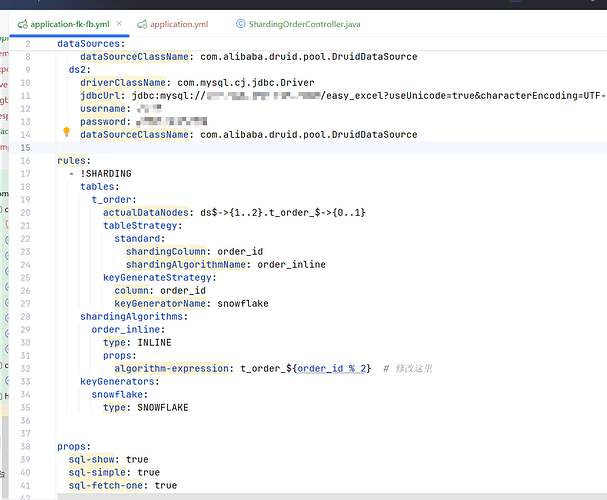Close the application-fk-fb.yml tab
Viewport: 607px width, 500px height.
(119, 24)
